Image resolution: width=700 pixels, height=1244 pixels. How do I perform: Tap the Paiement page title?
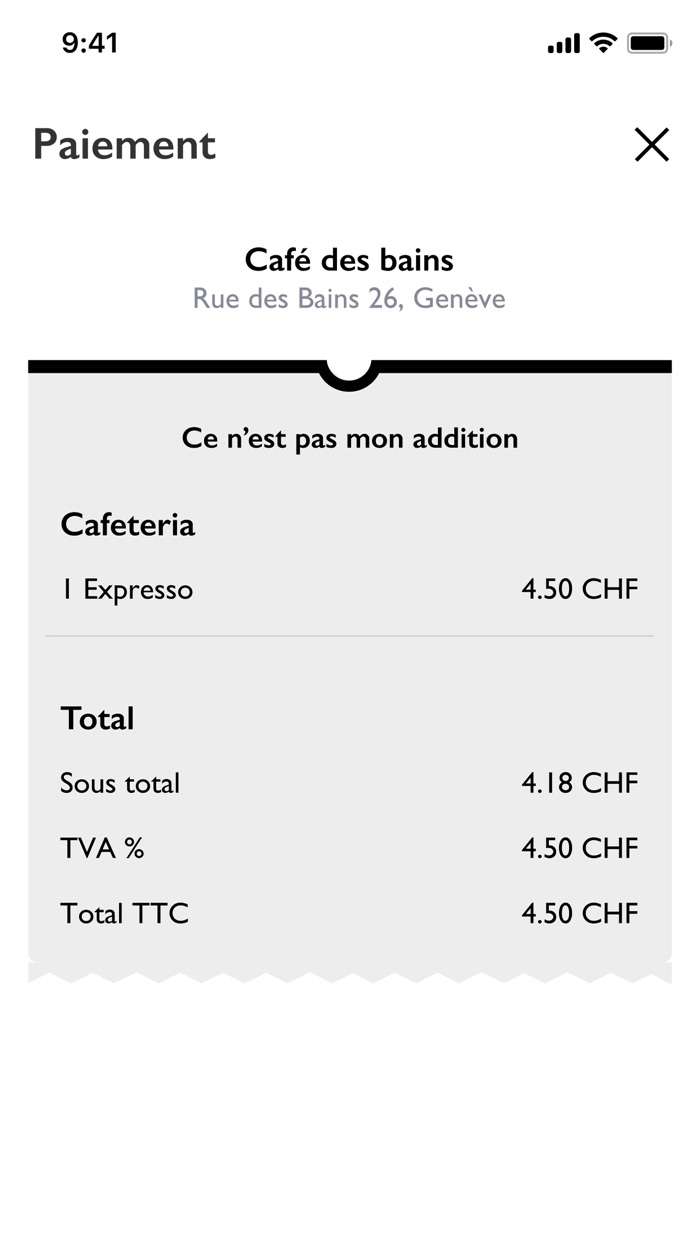124,145
